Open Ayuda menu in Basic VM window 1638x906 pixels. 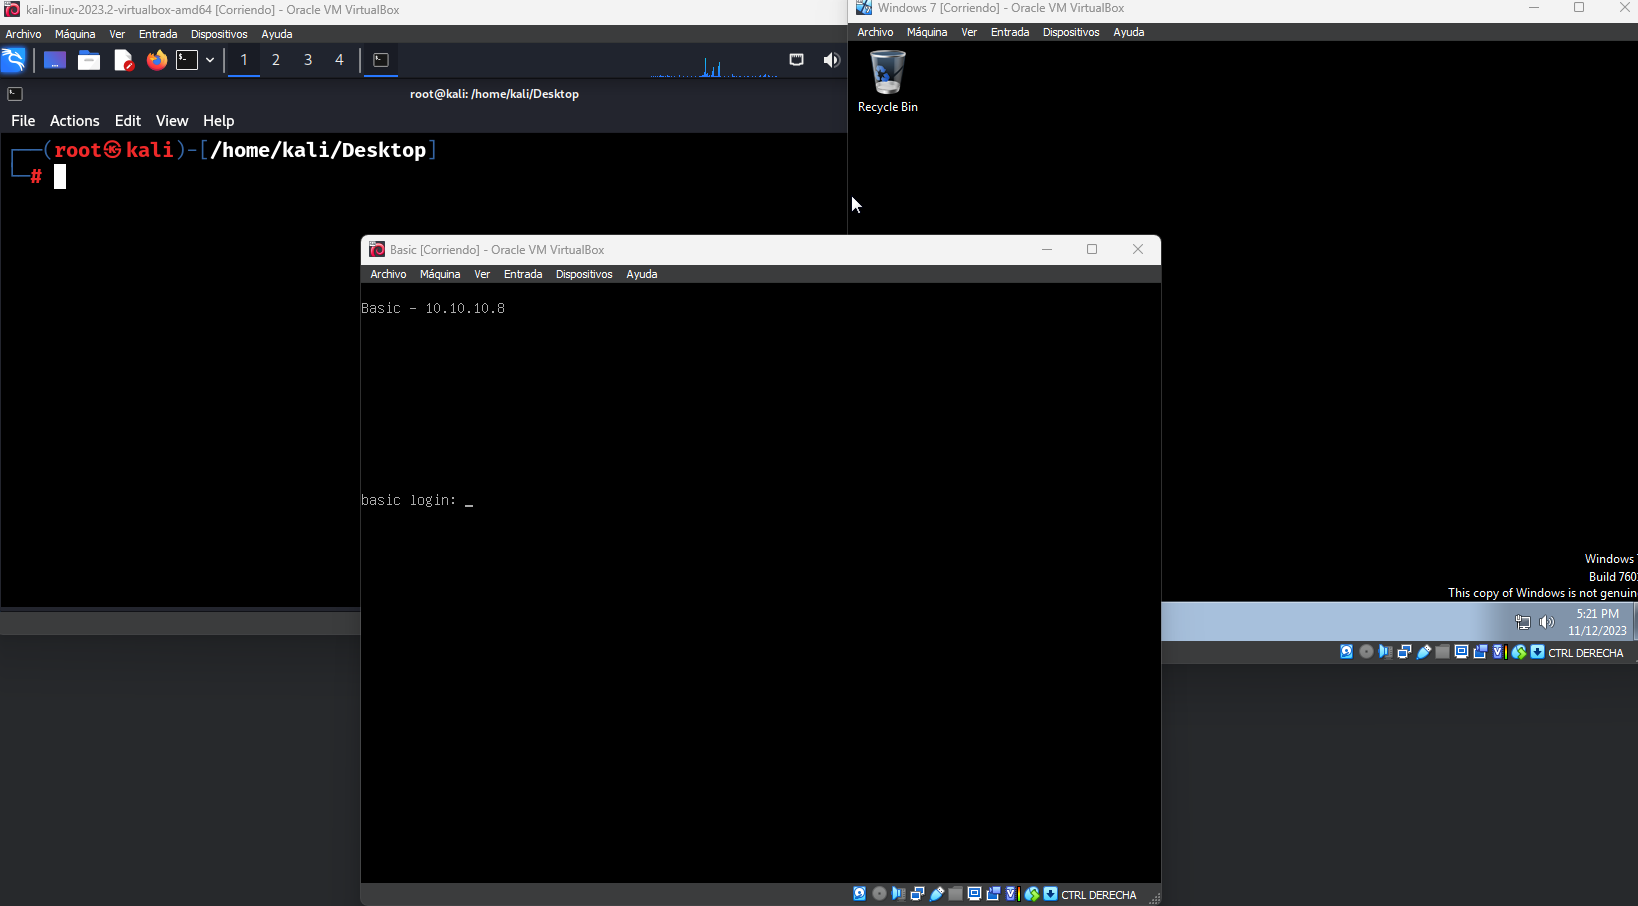click(642, 274)
